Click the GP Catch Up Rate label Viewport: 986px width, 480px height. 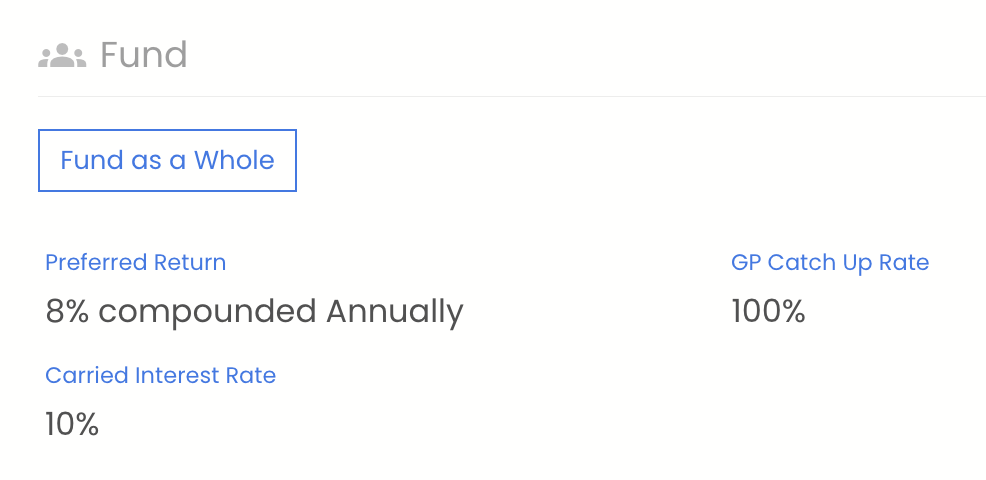830,263
